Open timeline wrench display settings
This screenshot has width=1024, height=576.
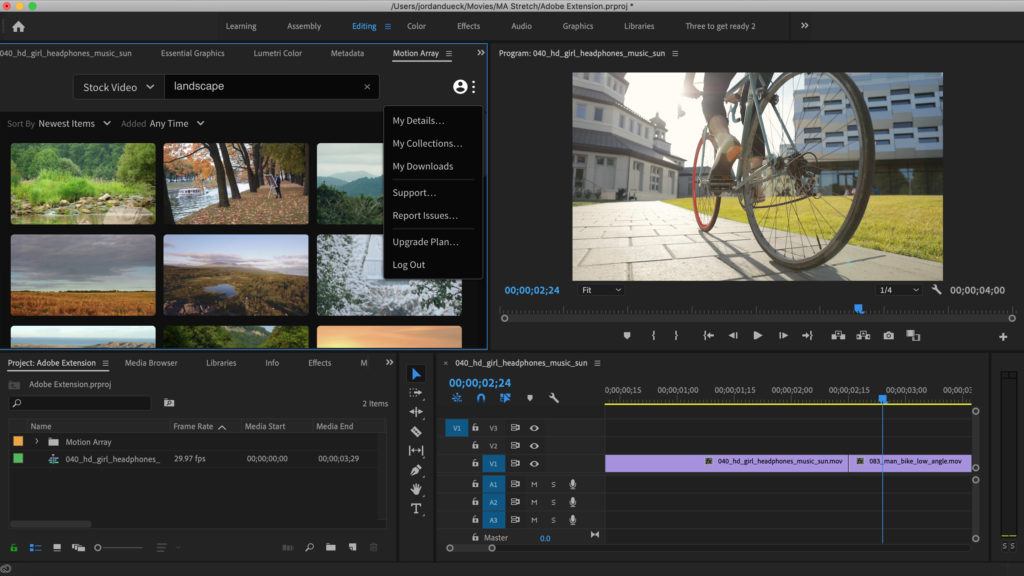pyautogui.click(x=554, y=398)
